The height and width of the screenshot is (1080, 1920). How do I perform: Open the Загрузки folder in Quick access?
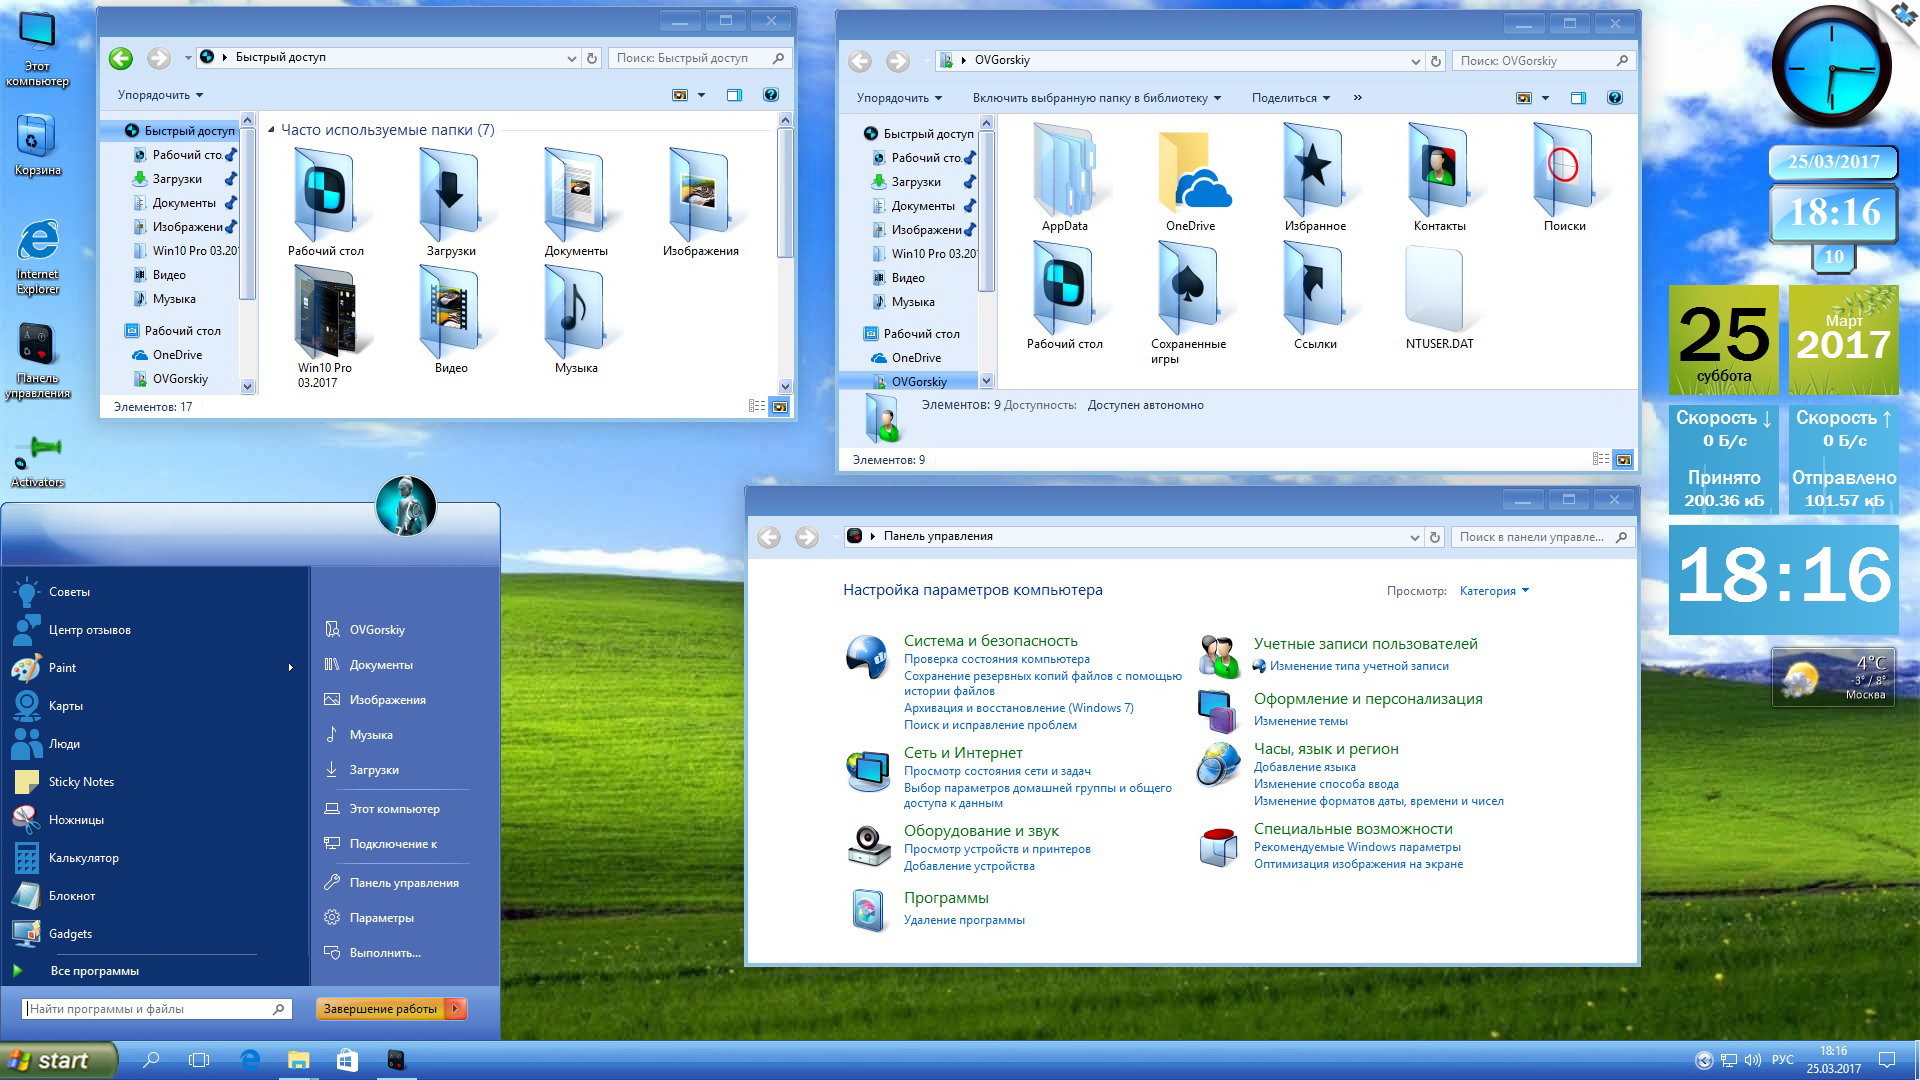tap(450, 203)
